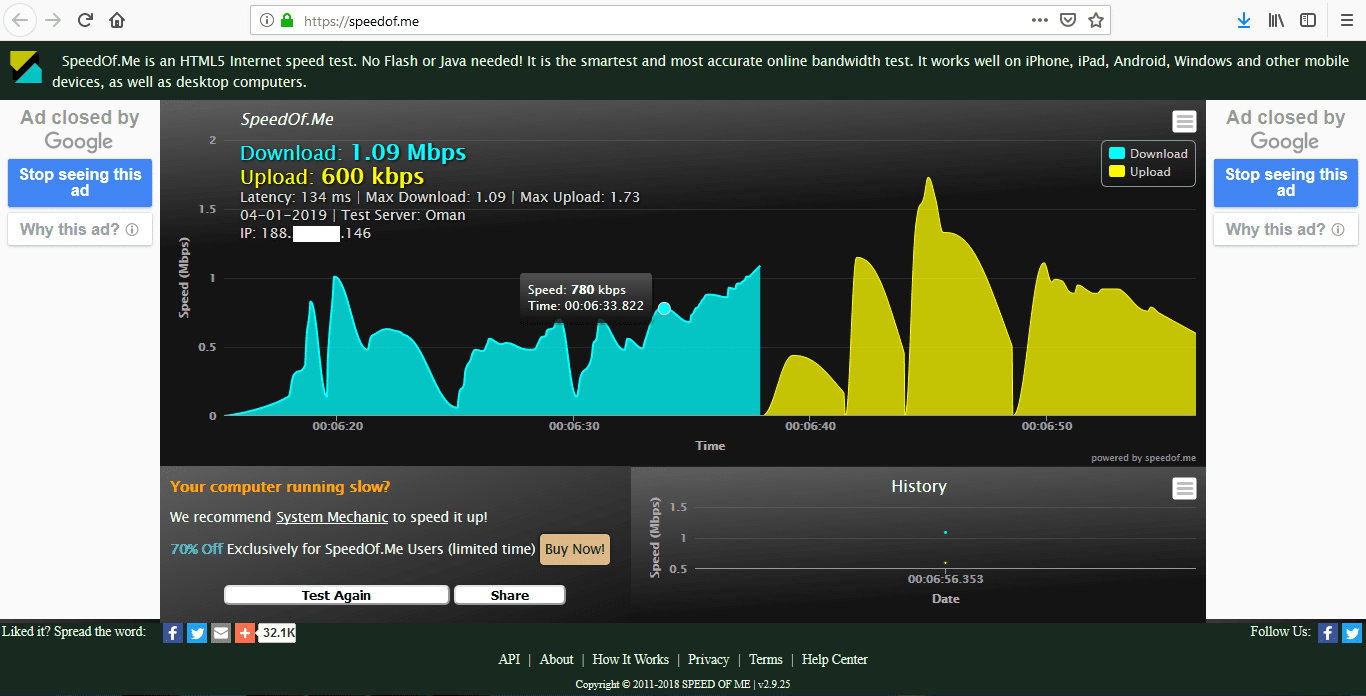Reload the speedof.me page
Image resolution: width=1366 pixels, height=696 pixels.
pyautogui.click(x=86, y=20)
